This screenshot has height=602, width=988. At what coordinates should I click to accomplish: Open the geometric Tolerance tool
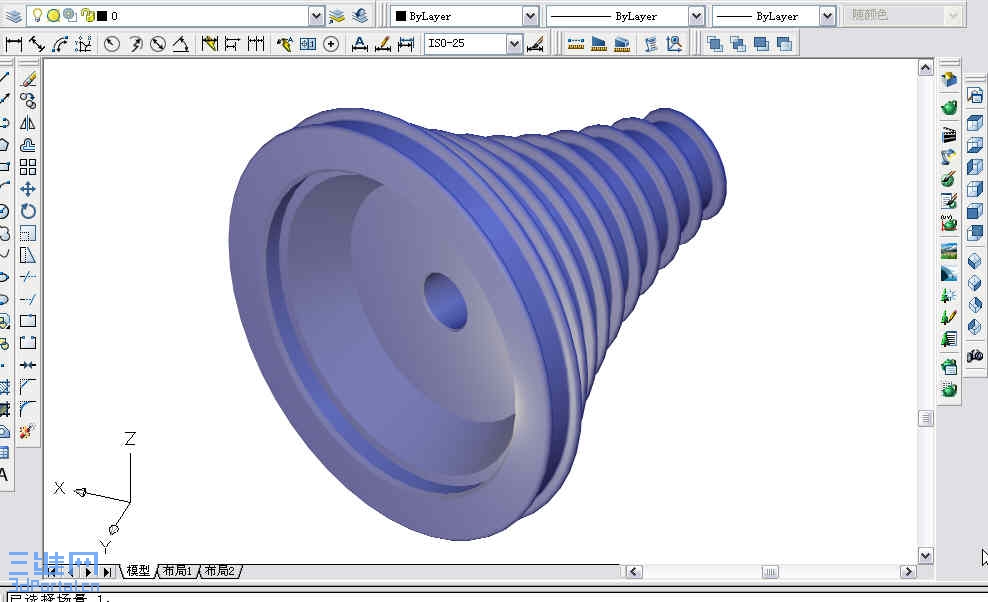pos(307,43)
